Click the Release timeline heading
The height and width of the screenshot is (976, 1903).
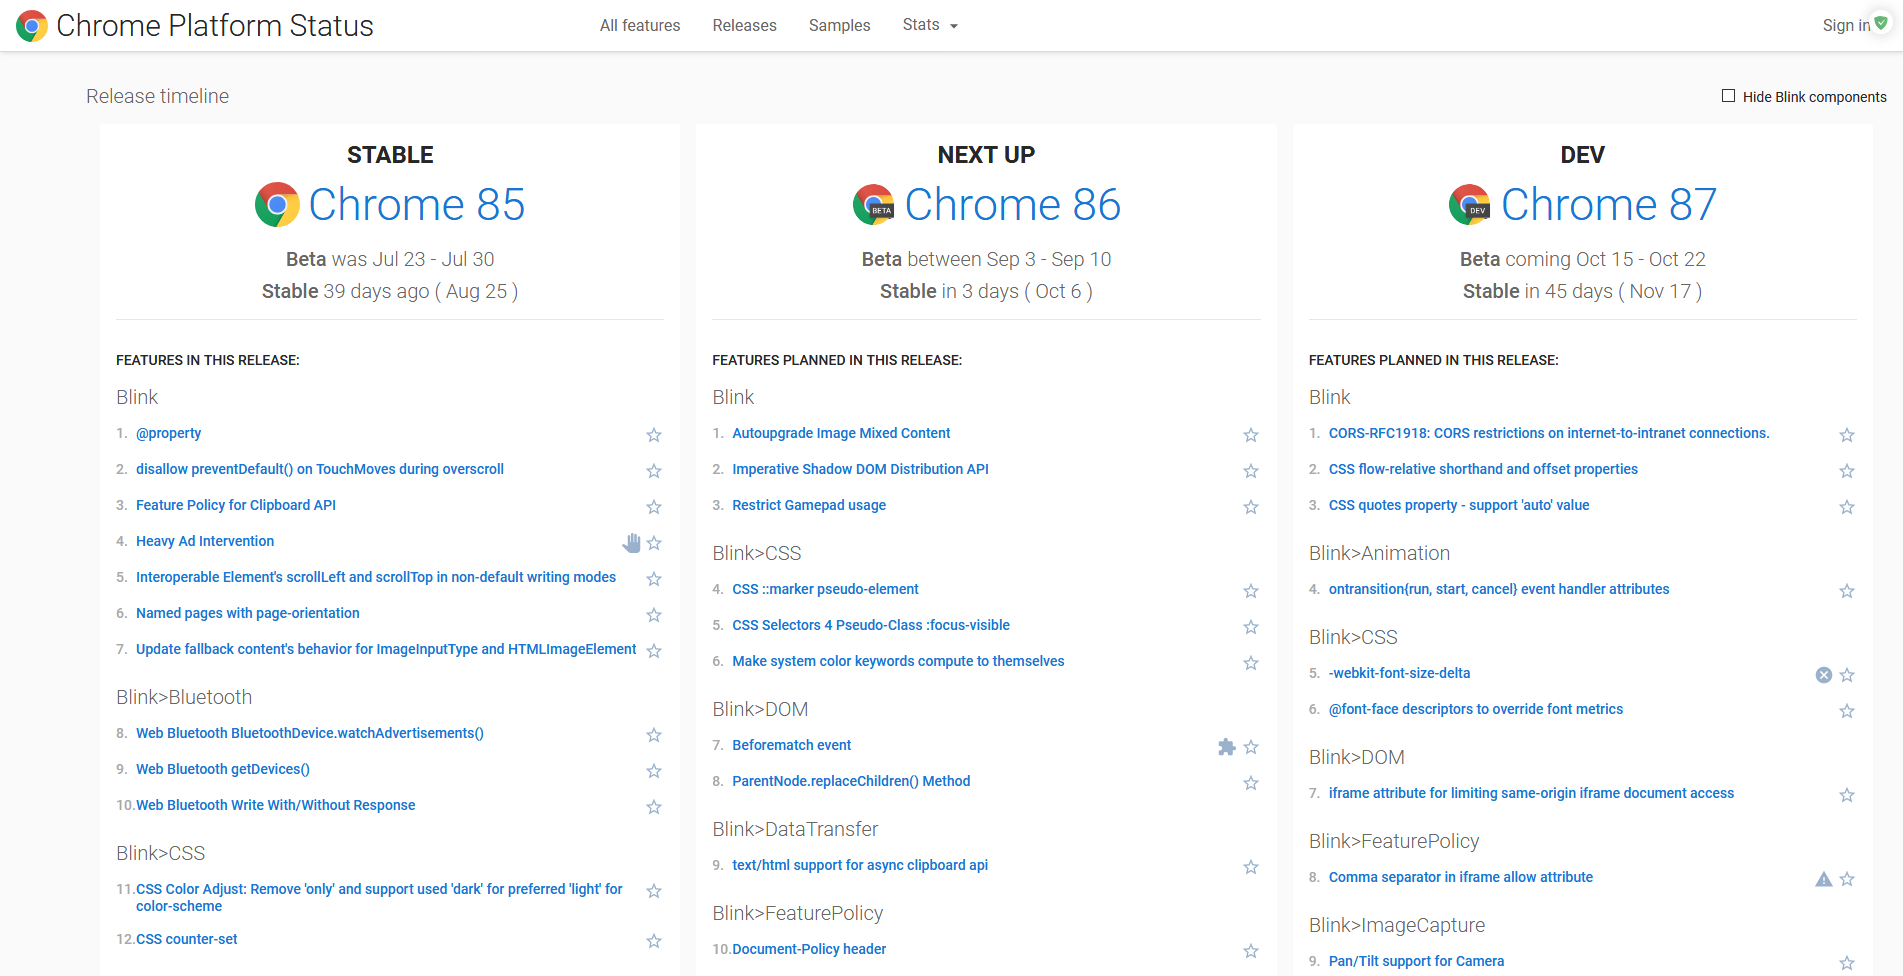[157, 96]
